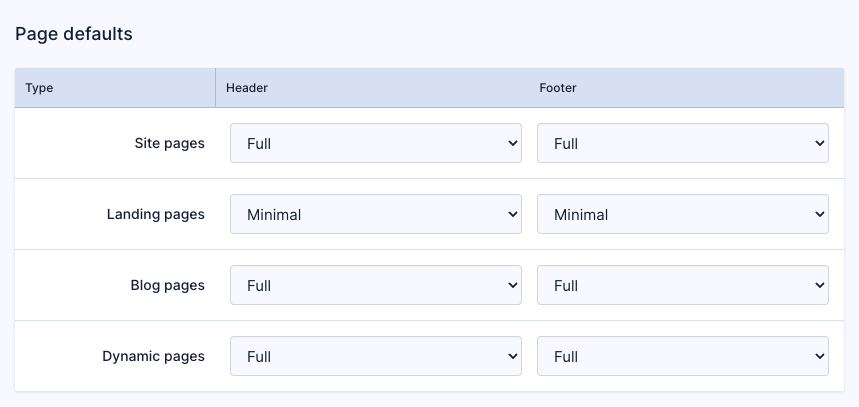Expand the Landing pages Header dropdown
The width and height of the screenshot is (859, 407).
click(x=375, y=214)
